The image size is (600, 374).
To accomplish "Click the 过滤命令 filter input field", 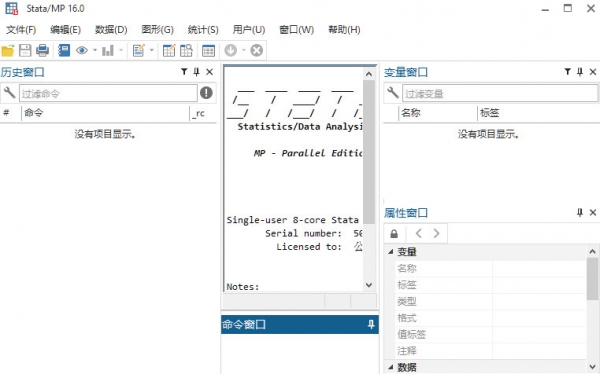I will point(108,93).
